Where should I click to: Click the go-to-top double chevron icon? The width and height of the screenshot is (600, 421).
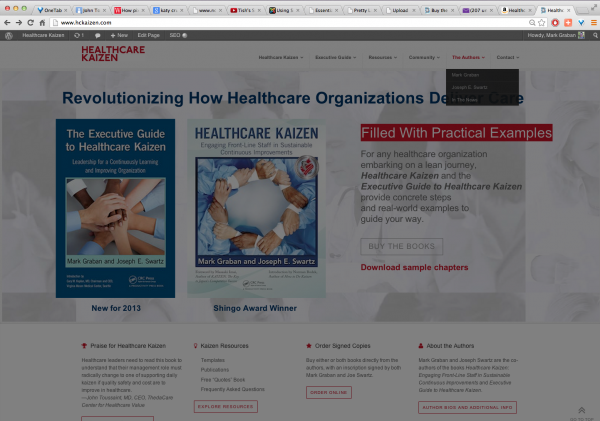click(x=581, y=411)
